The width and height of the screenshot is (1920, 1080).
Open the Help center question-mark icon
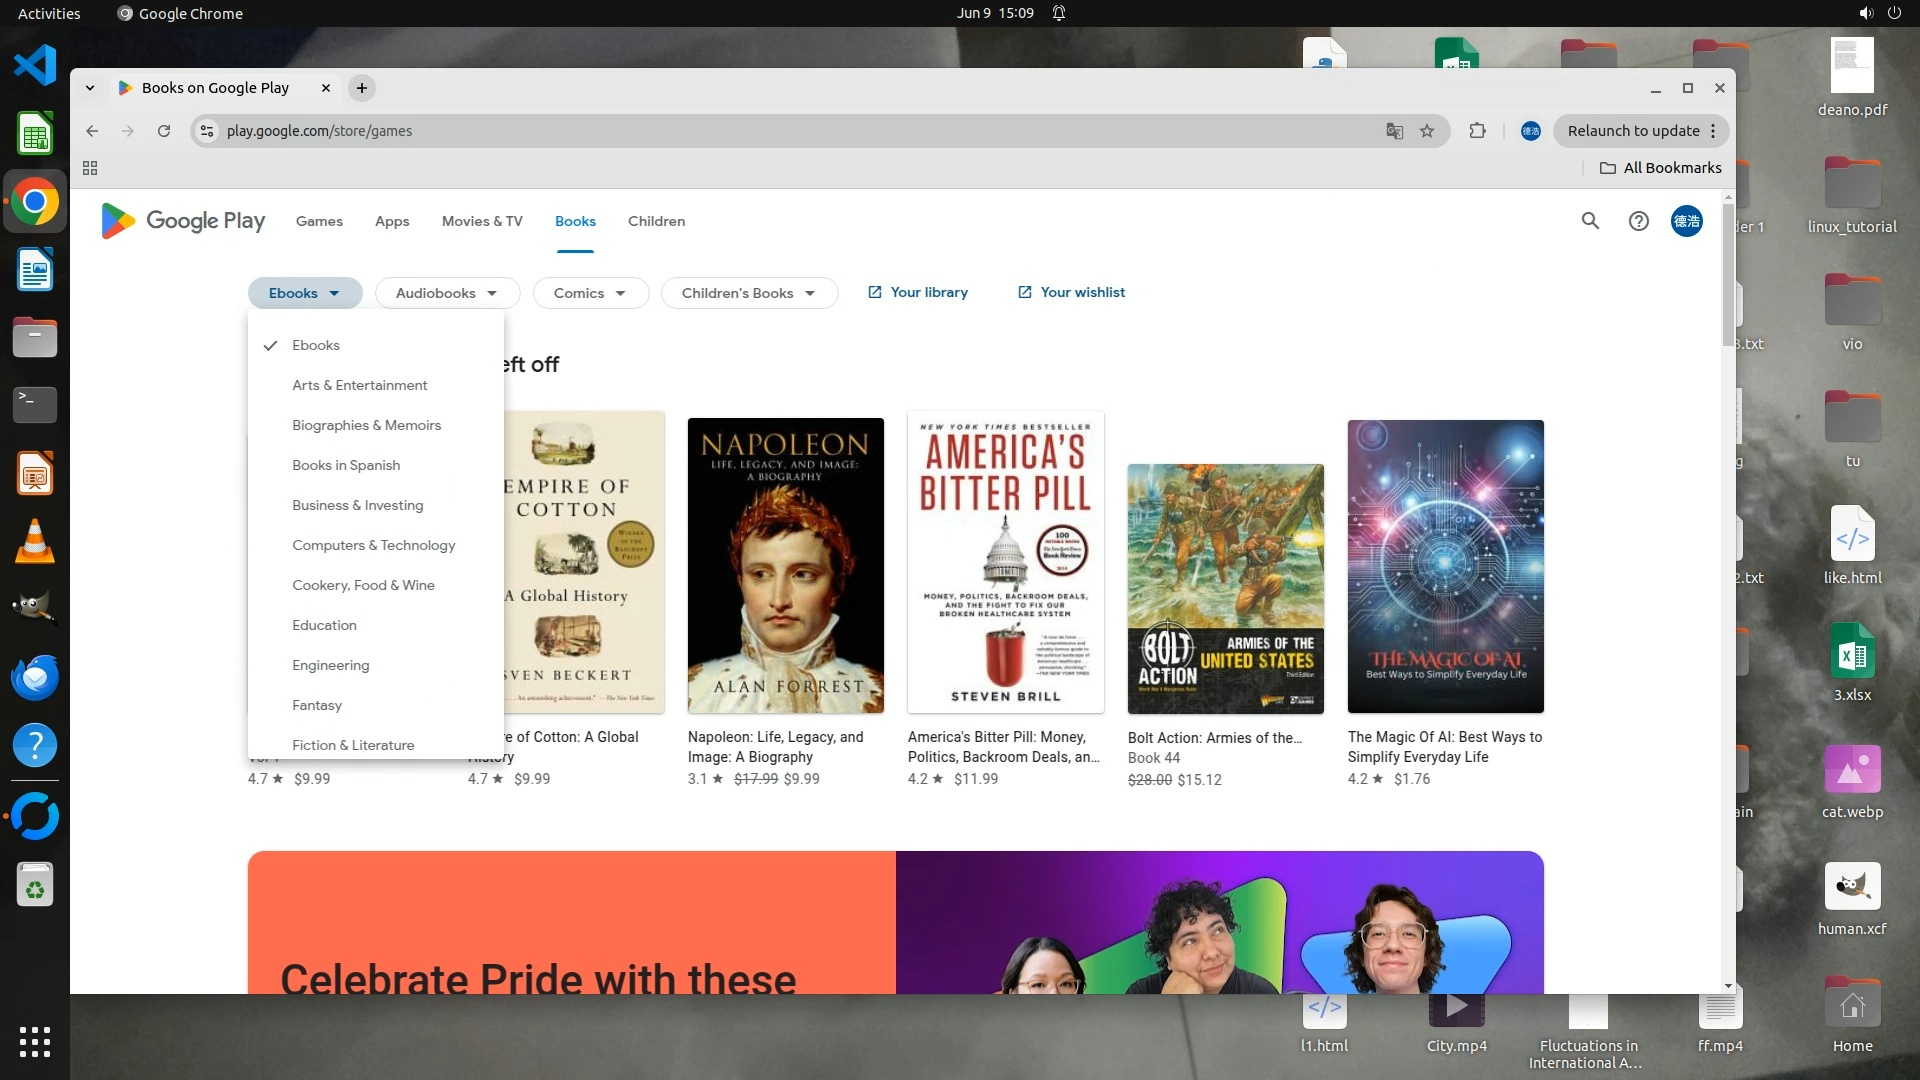[1638, 221]
